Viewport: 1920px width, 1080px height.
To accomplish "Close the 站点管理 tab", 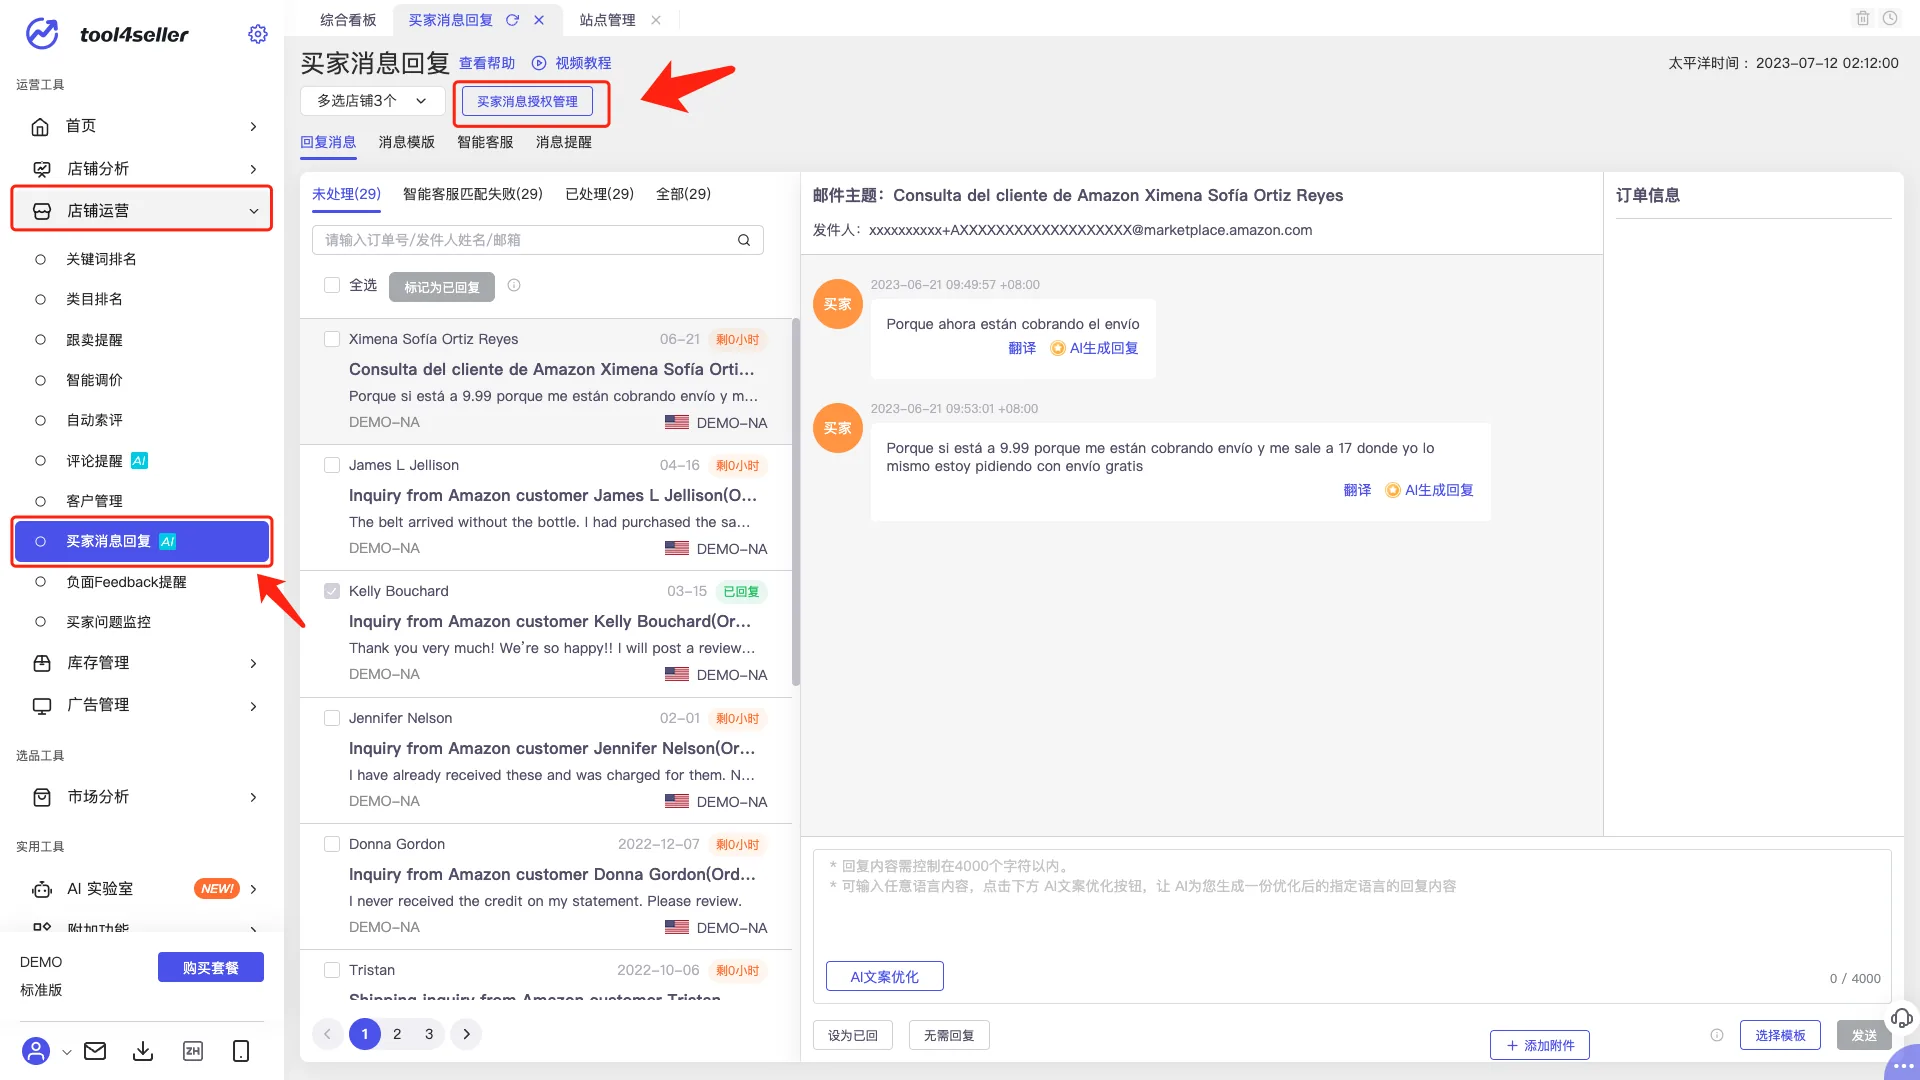I will [x=656, y=20].
